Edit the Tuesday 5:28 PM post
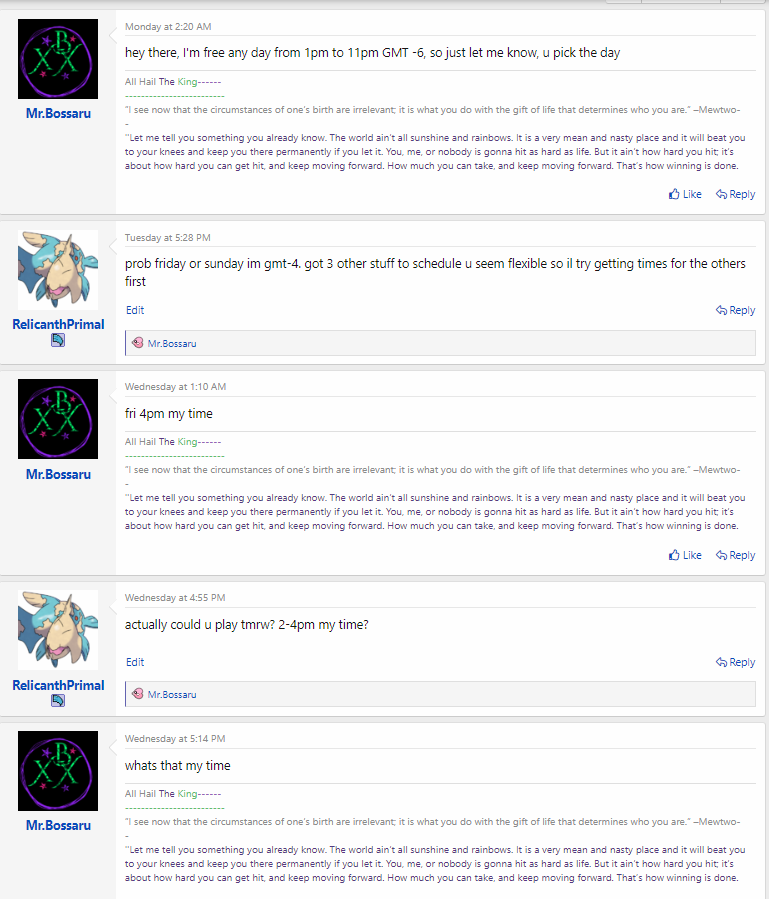This screenshot has height=899, width=769. (x=135, y=310)
